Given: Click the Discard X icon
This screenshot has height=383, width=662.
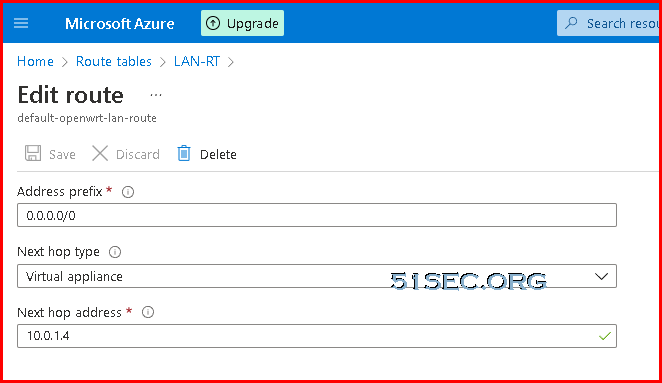Looking at the screenshot, I should (100, 153).
